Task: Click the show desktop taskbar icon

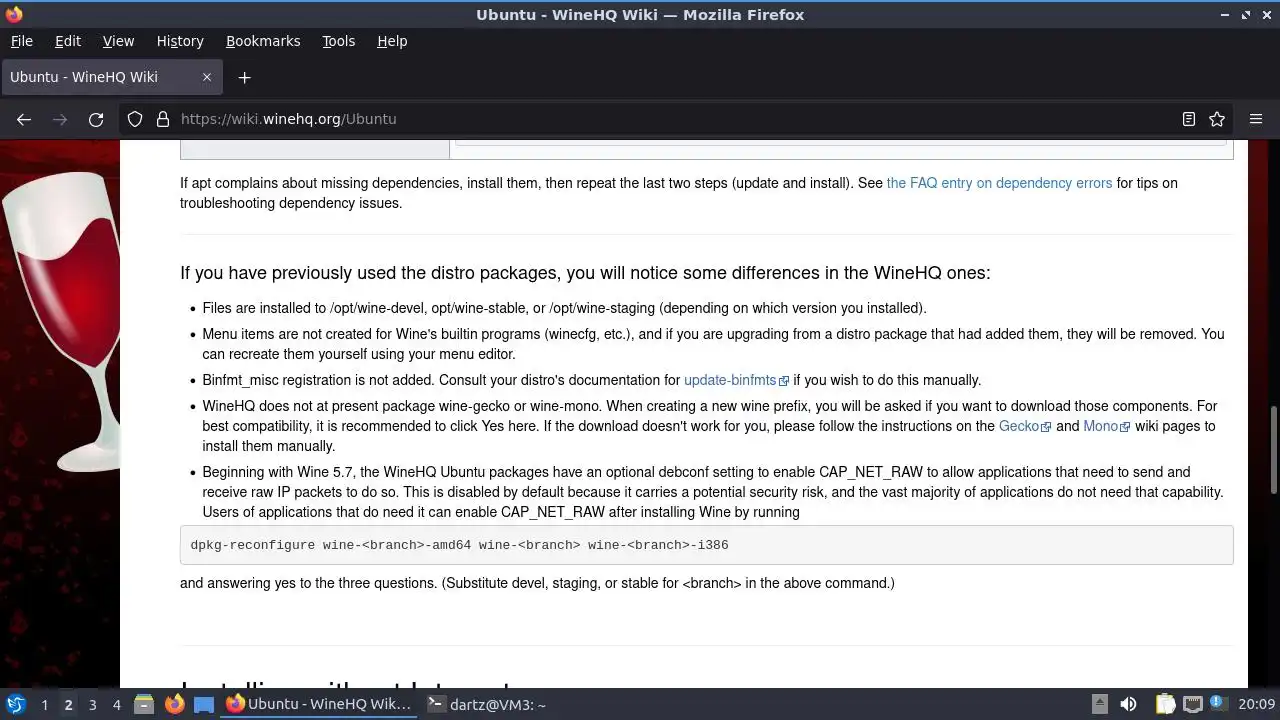Action: [x=204, y=704]
